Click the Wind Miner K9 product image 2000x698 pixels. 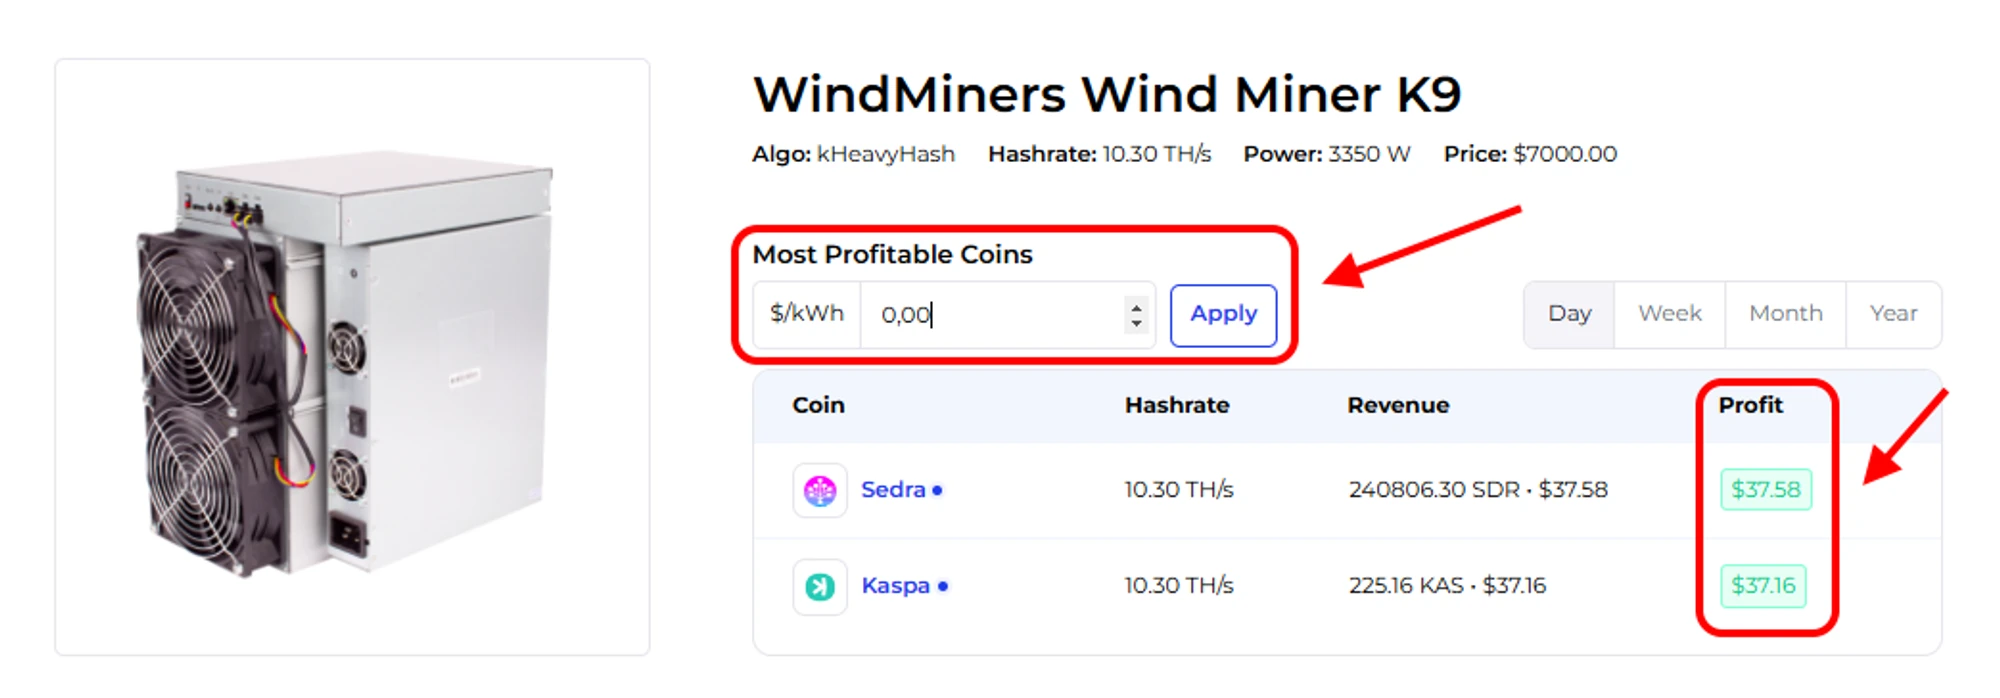[352, 357]
